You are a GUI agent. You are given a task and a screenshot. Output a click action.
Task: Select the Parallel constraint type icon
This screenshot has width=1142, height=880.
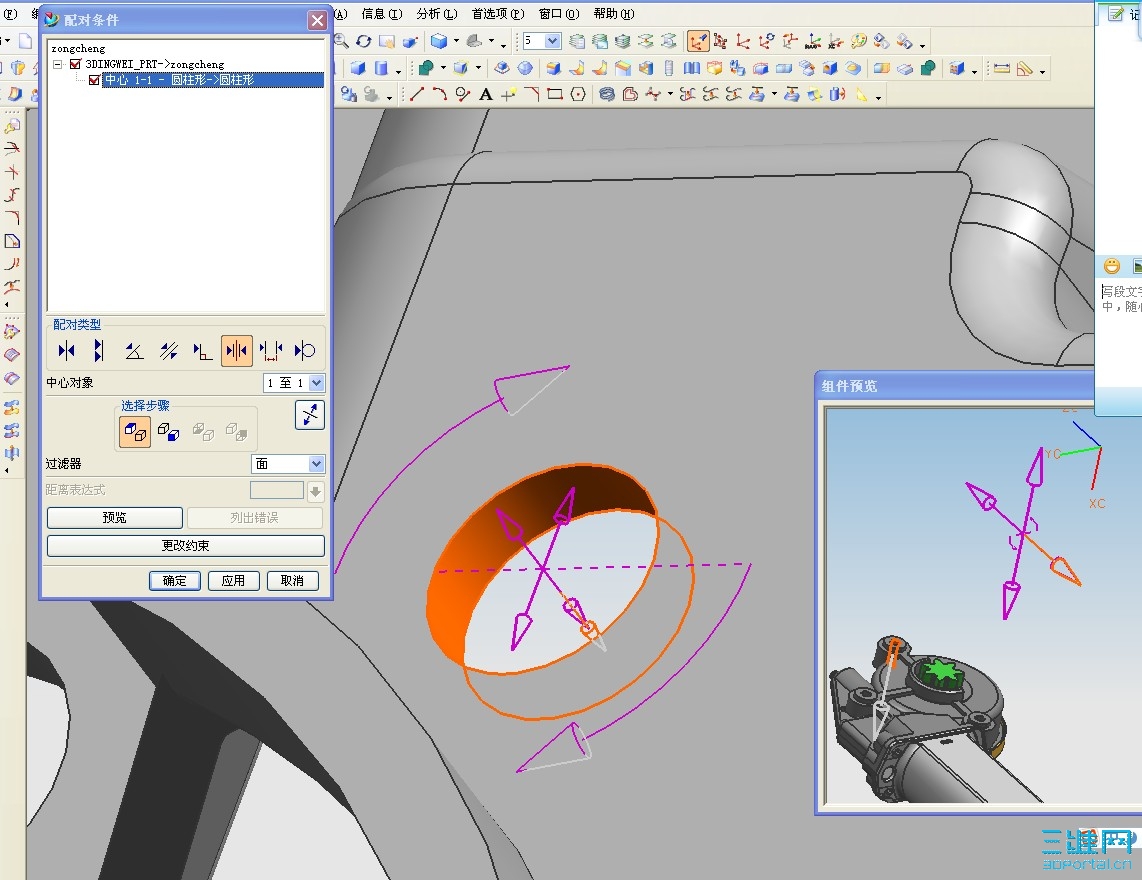(x=169, y=351)
